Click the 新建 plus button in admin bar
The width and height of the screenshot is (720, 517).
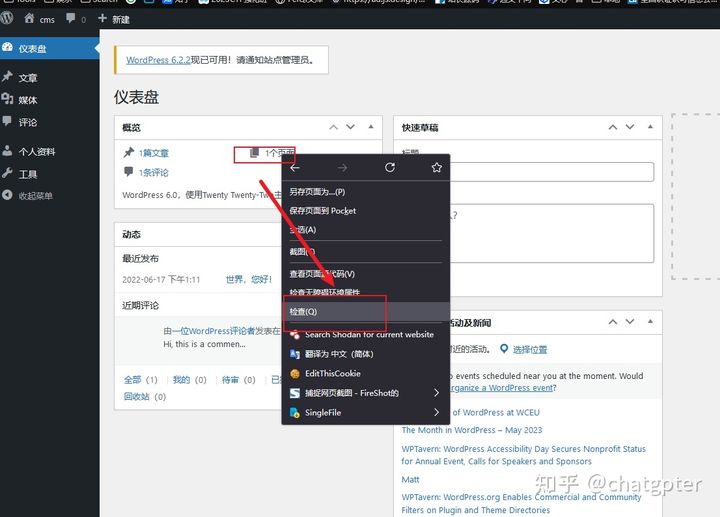tap(113, 19)
